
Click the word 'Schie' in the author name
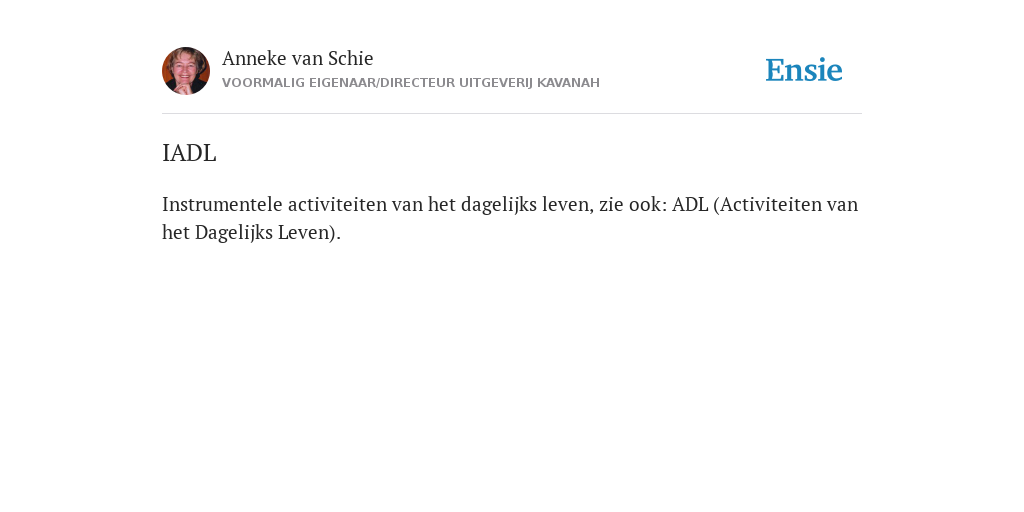pyautogui.click(x=350, y=58)
